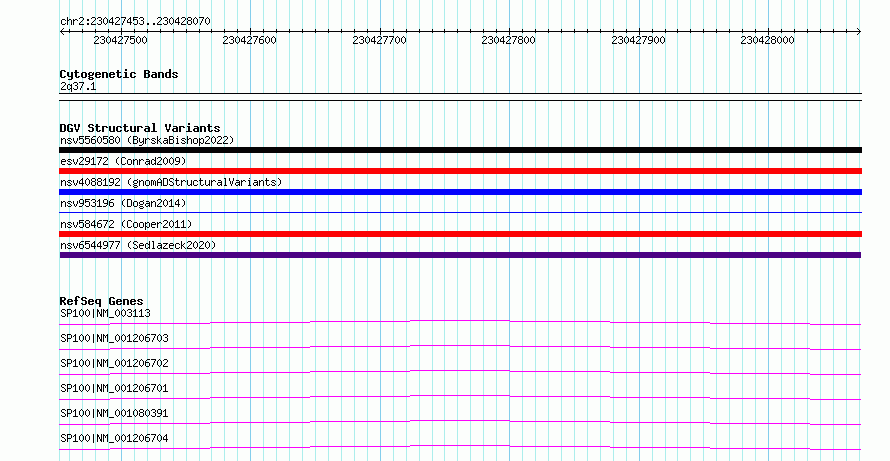
Task: Click the purple nsv6544977 variant bar
Action: [461, 255]
